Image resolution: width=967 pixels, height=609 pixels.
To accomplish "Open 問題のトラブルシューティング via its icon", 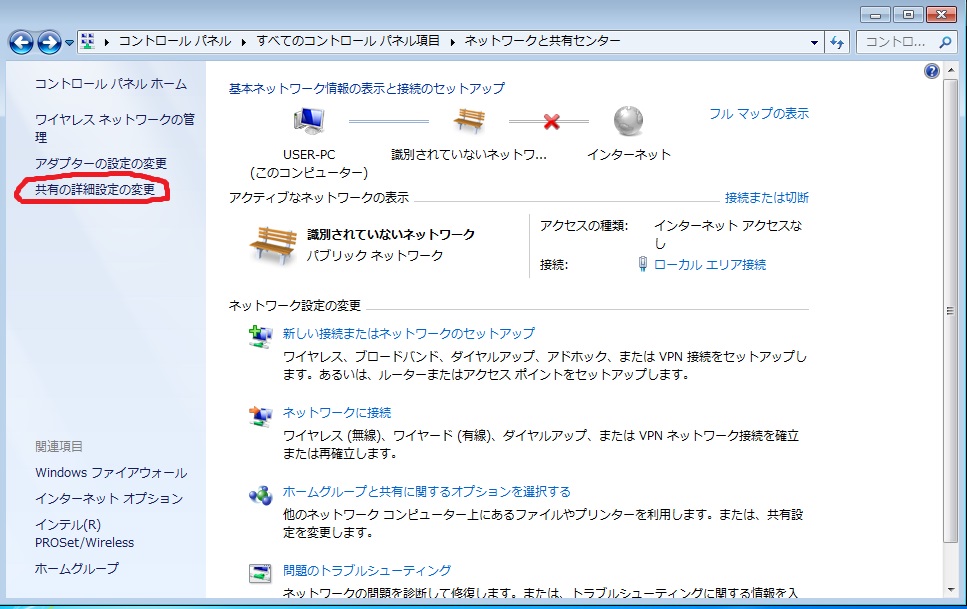I will (260, 572).
